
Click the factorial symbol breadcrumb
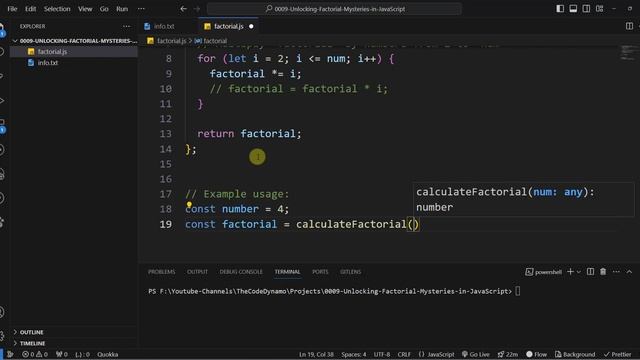point(211,41)
